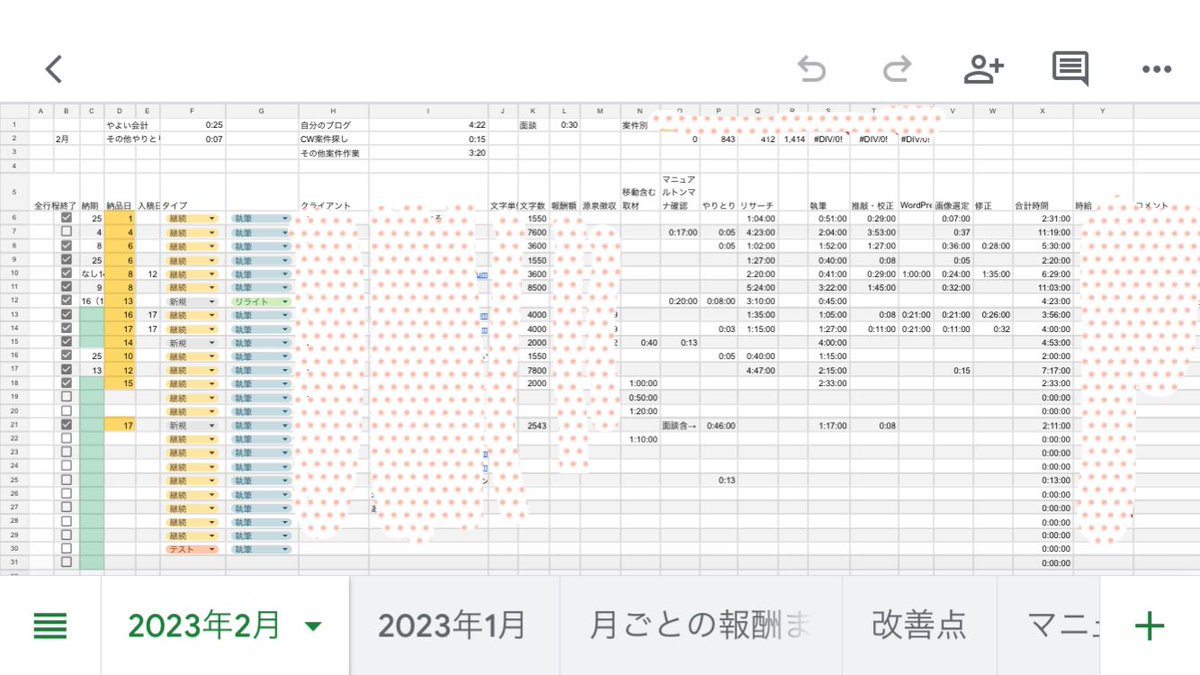Tap the Undo icon in the toolbar
The width and height of the screenshot is (1200, 675).
[x=812, y=68]
